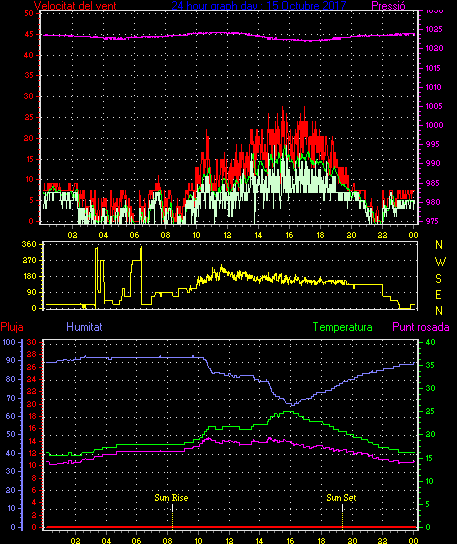Click '70' on the blue humidity axis
The width and height of the screenshot is (457, 544).
click(11, 398)
